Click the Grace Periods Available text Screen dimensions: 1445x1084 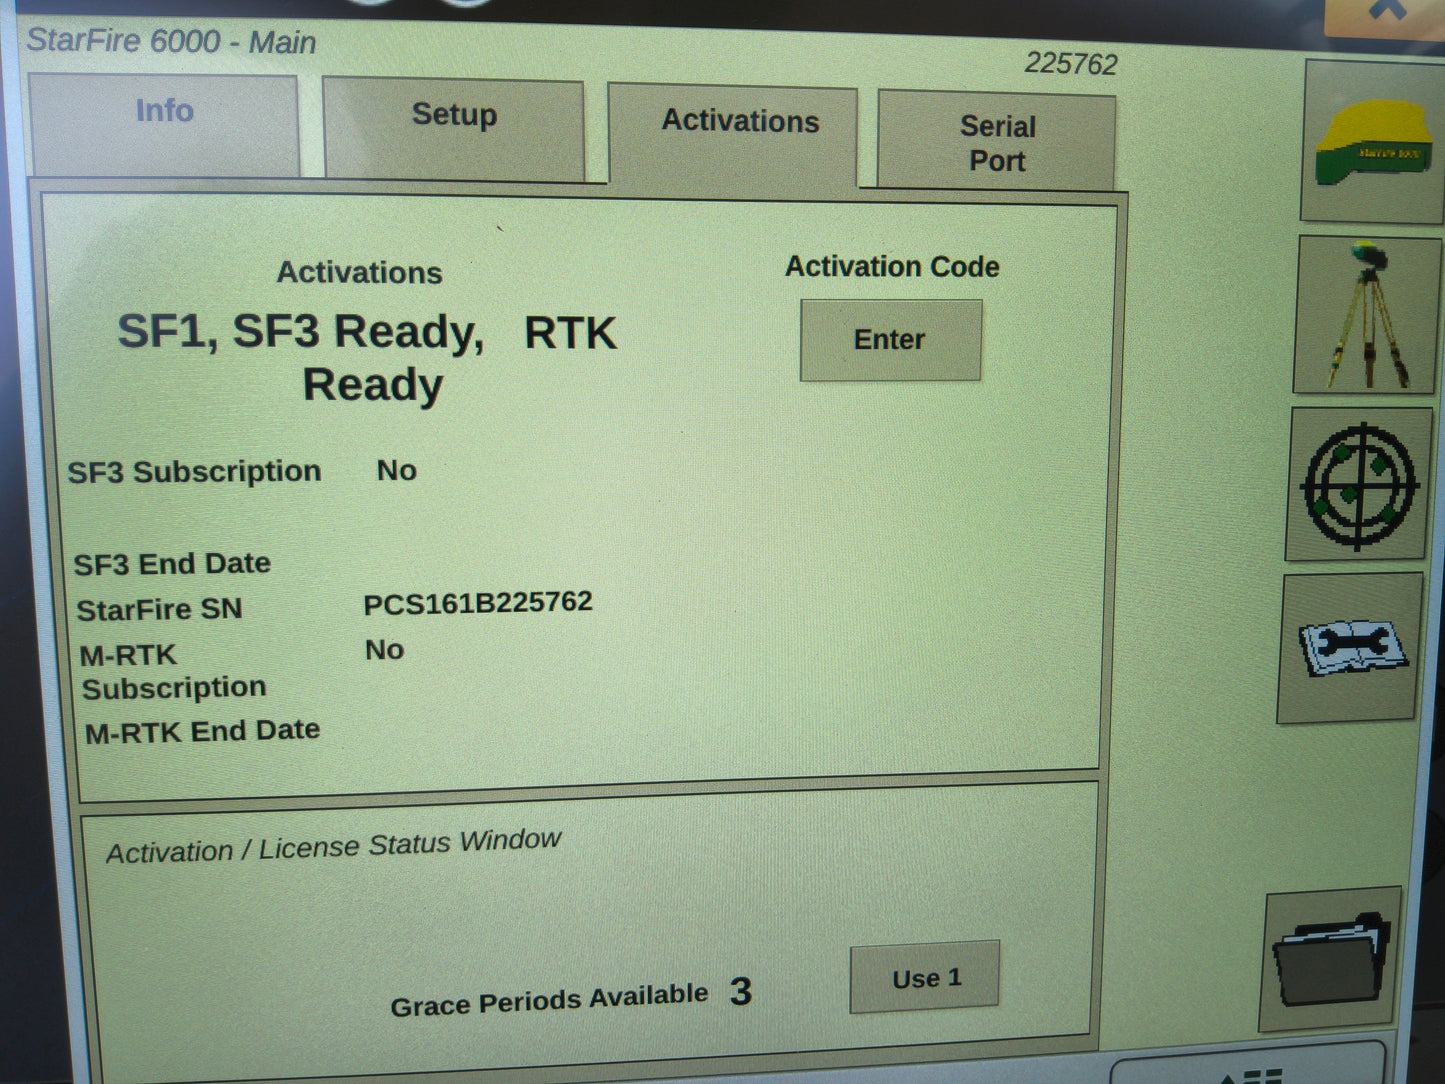coord(549,999)
